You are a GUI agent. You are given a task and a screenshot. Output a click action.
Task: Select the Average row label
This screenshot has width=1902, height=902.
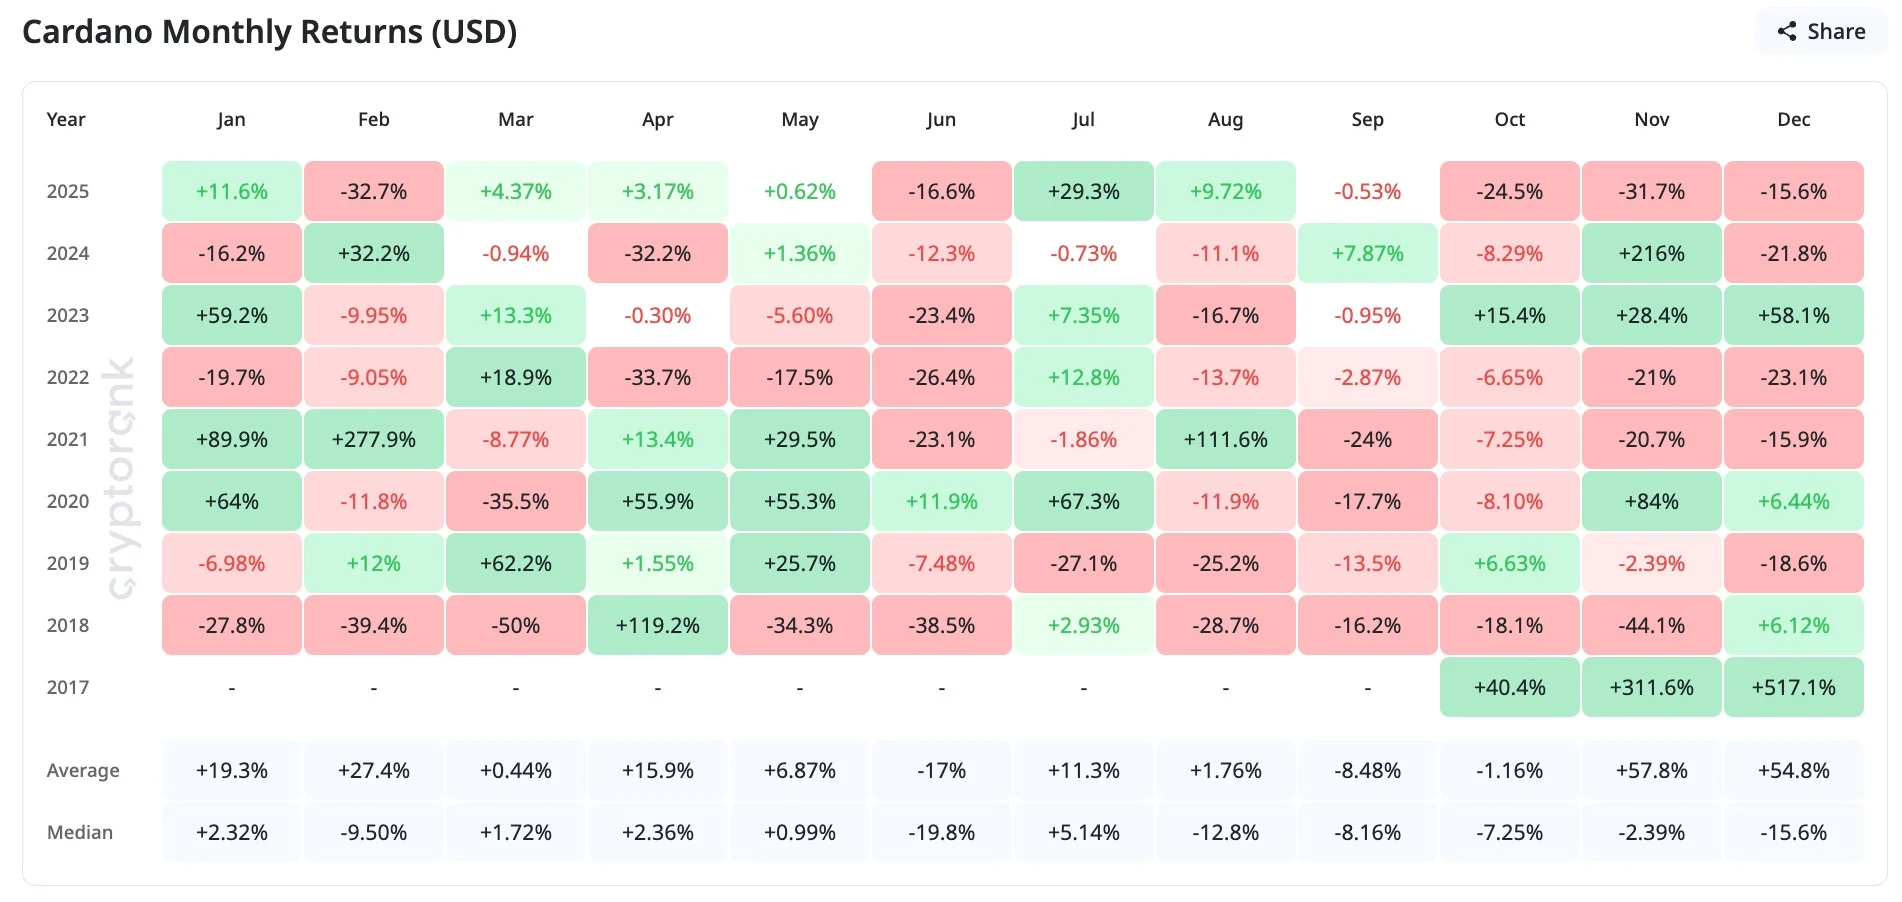click(x=83, y=770)
